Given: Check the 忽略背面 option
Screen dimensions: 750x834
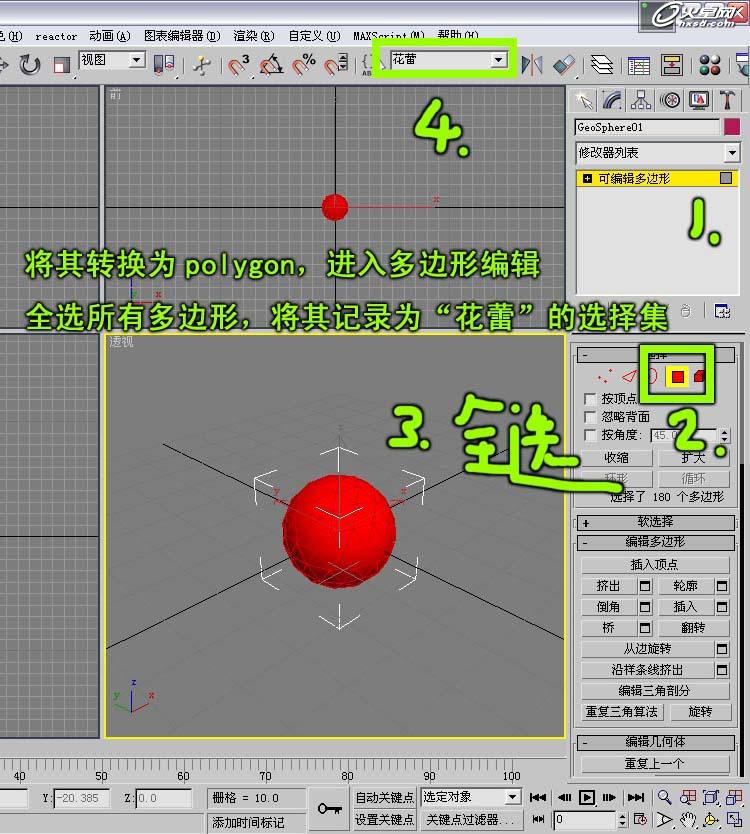Looking at the screenshot, I should 590,417.
